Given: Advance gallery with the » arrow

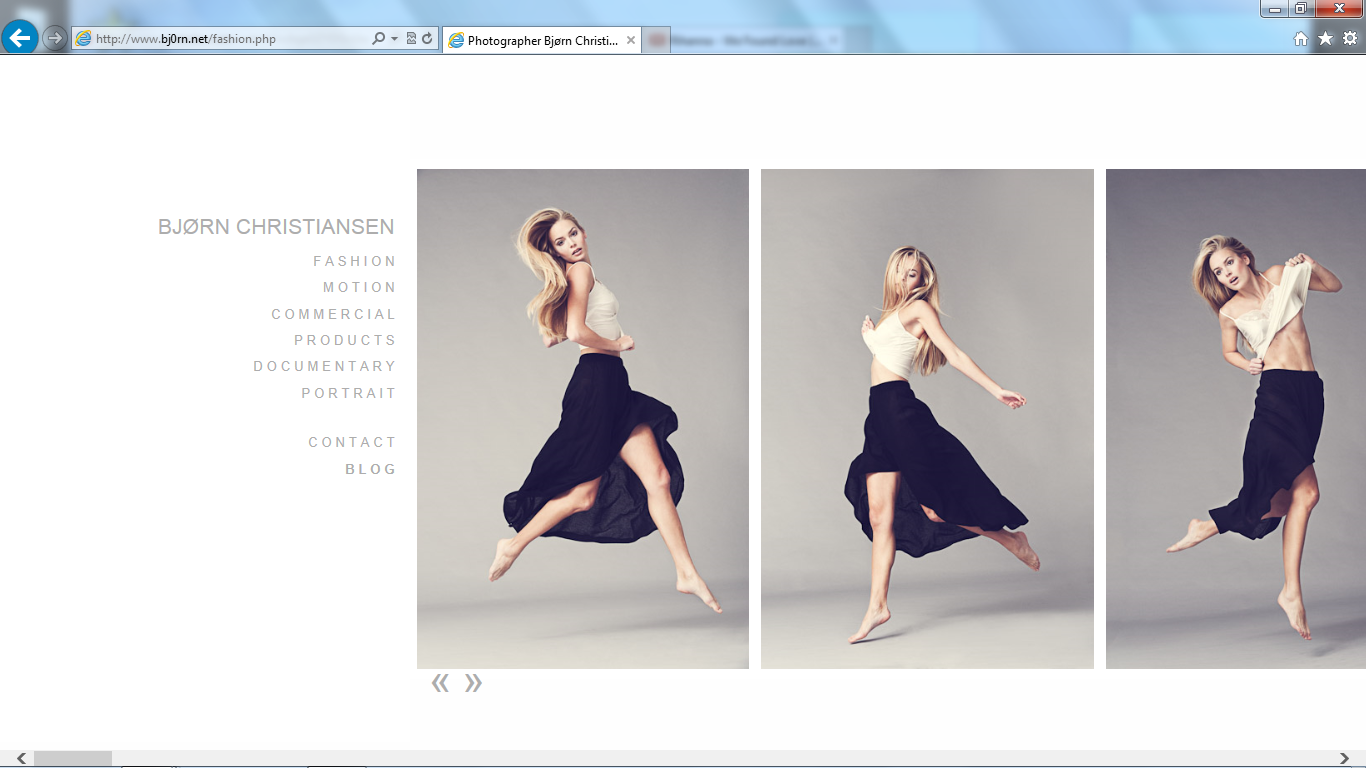Looking at the screenshot, I should click(x=474, y=683).
